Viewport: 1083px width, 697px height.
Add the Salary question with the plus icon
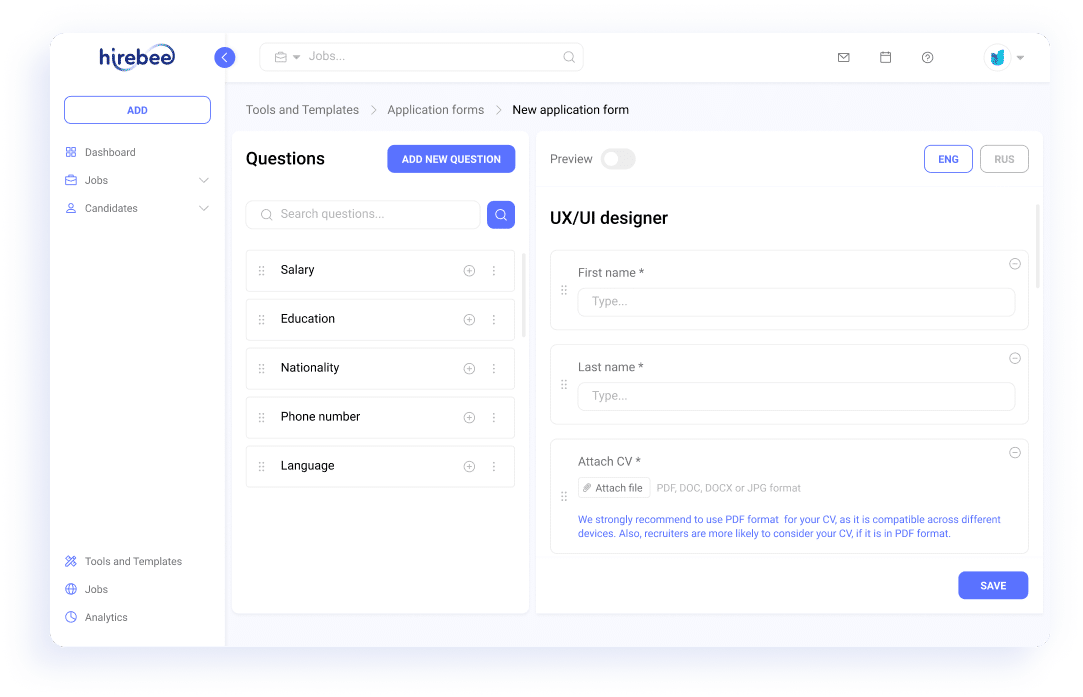[x=469, y=271]
